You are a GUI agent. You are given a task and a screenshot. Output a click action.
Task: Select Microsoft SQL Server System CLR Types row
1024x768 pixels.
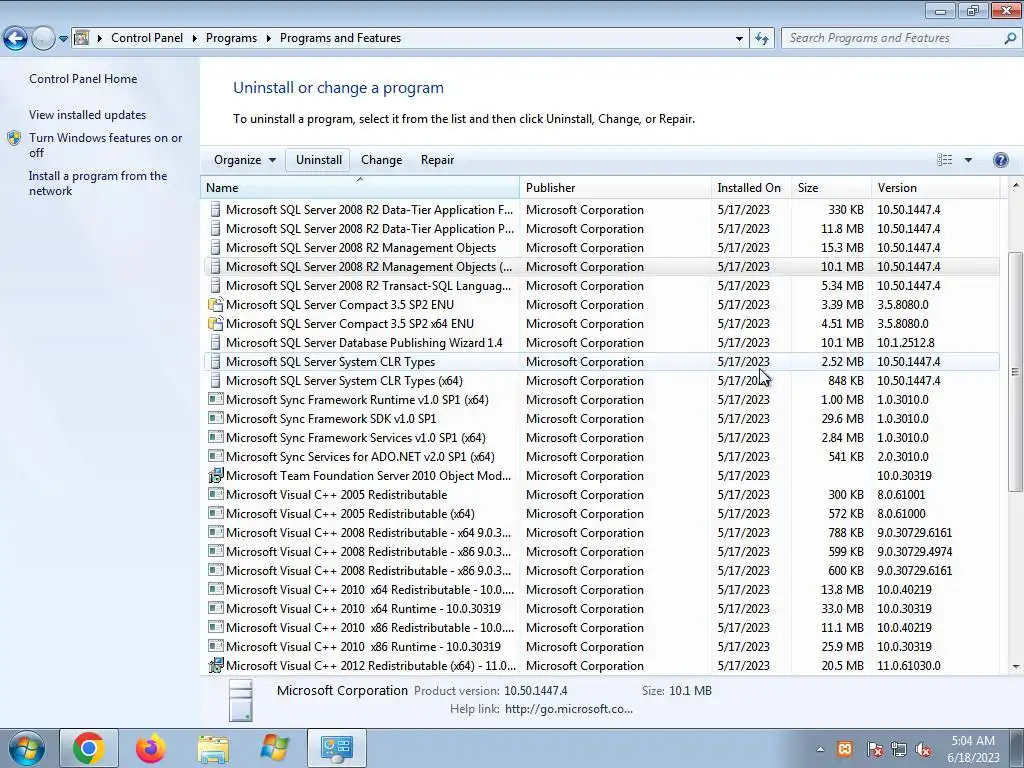[x=601, y=361]
